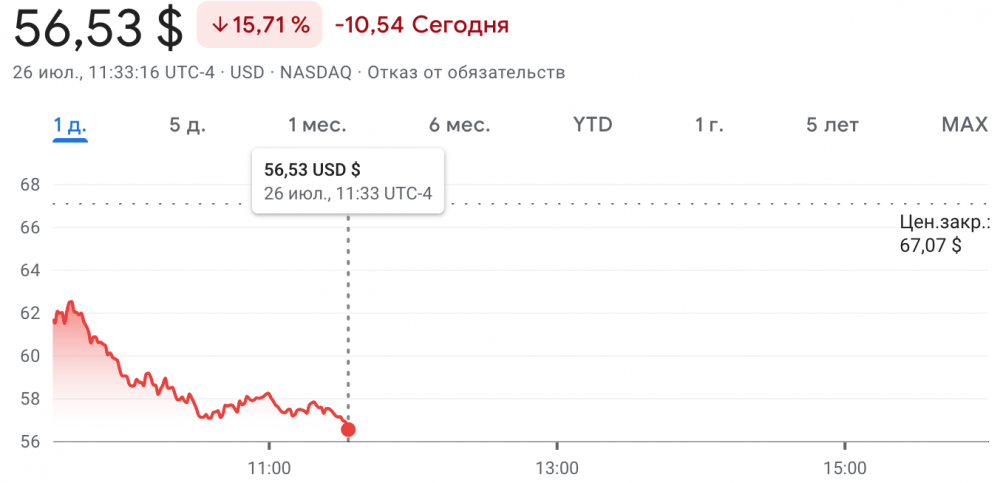1000x483 pixels.
Task: View the 5 лет price history
Action: [x=833, y=125]
